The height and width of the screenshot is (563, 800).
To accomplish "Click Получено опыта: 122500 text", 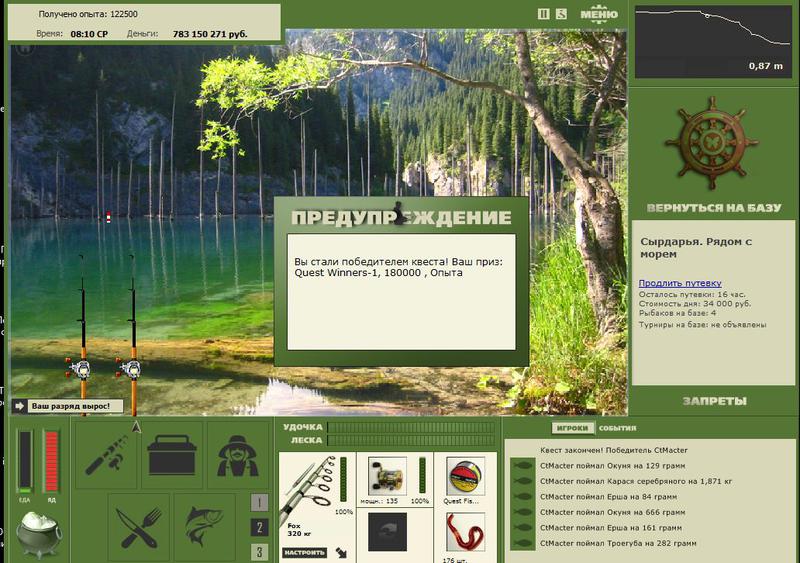I will [x=88, y=14].
